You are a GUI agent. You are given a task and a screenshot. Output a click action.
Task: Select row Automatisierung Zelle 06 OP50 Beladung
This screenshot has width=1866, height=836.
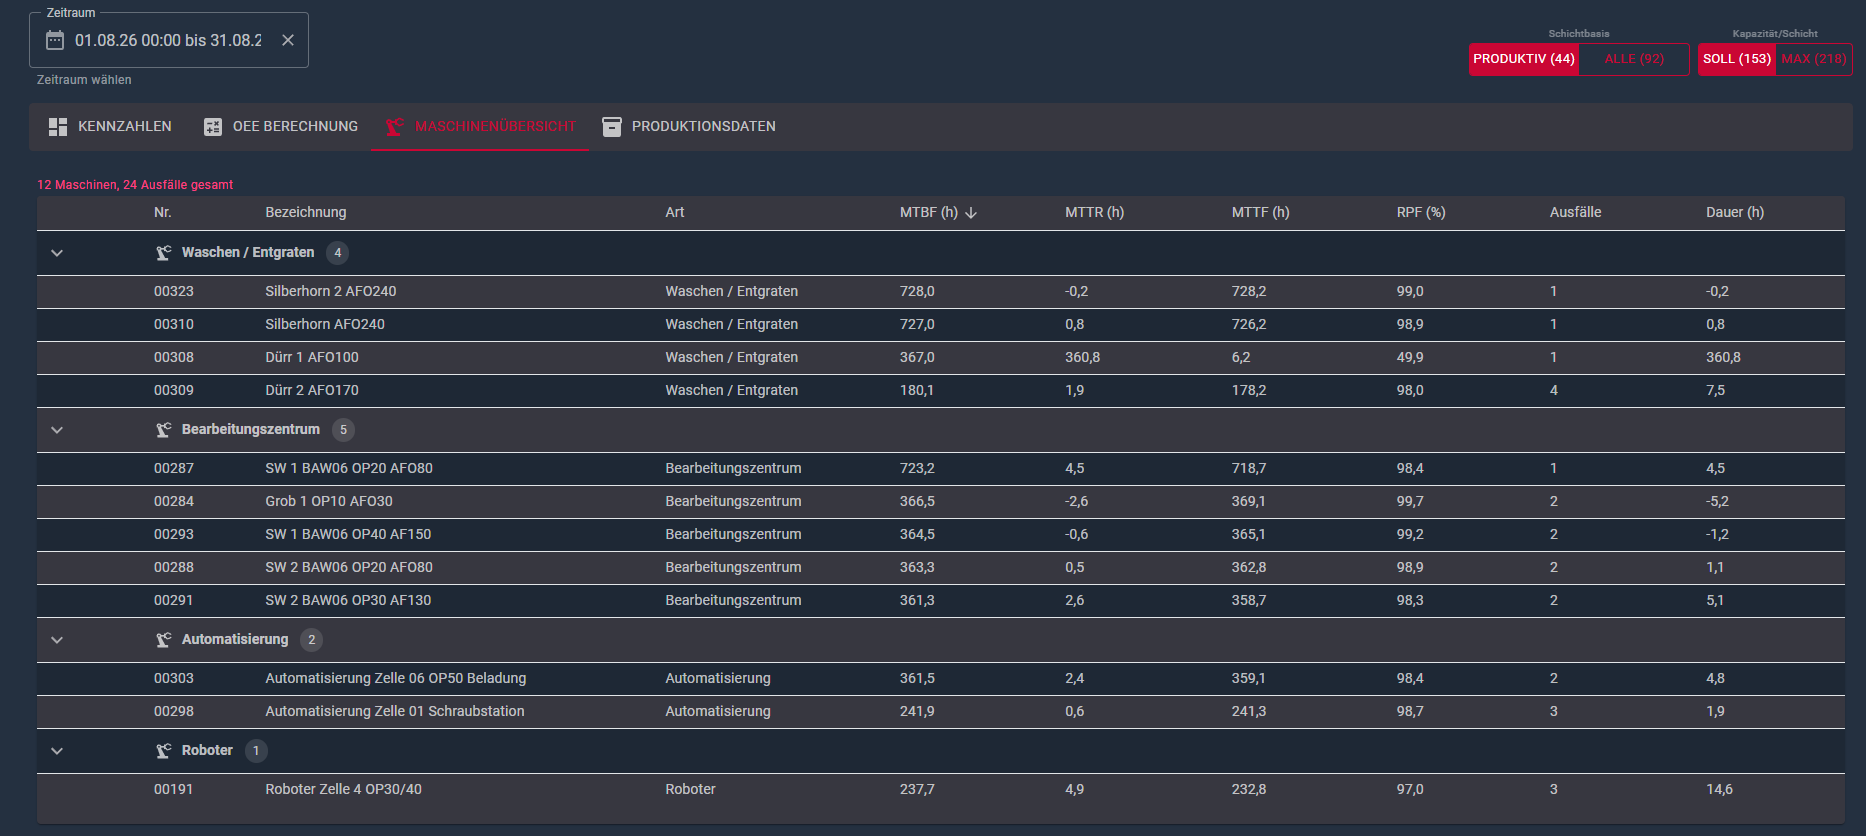(x=941, y=679)
